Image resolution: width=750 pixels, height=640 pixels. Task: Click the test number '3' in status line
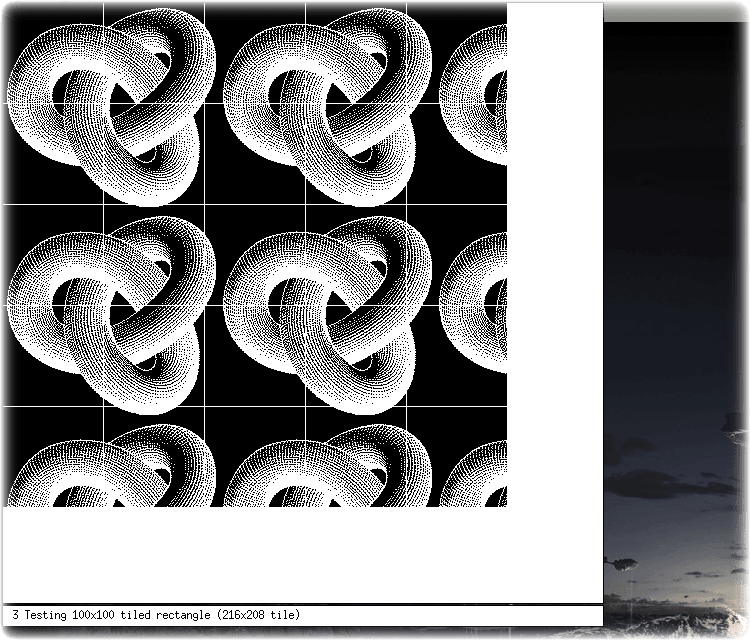tap(15, 615)
